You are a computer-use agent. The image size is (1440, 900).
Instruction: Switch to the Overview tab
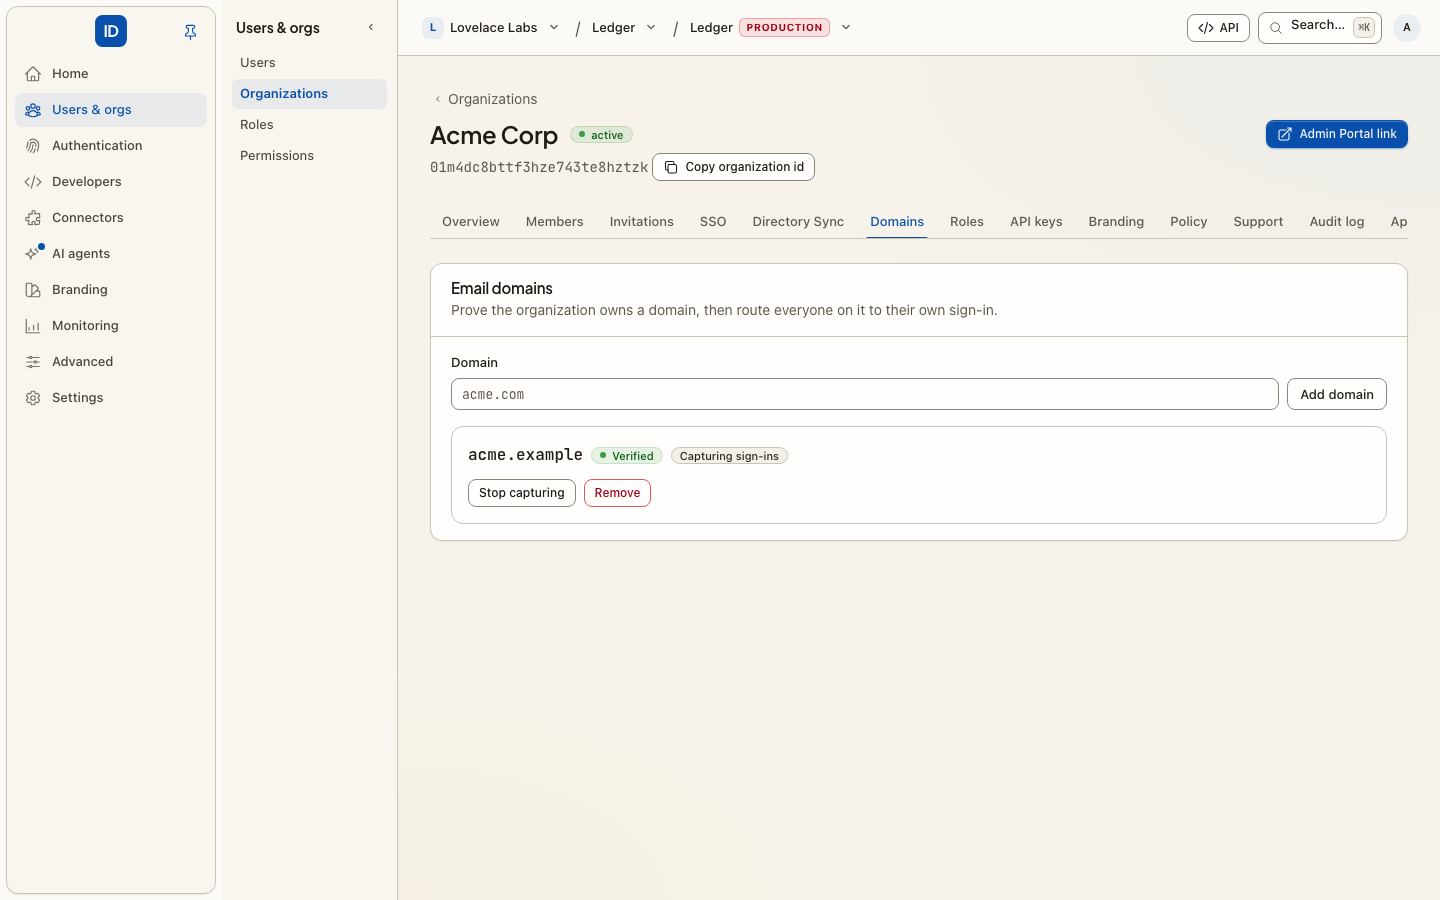[471, 222]
